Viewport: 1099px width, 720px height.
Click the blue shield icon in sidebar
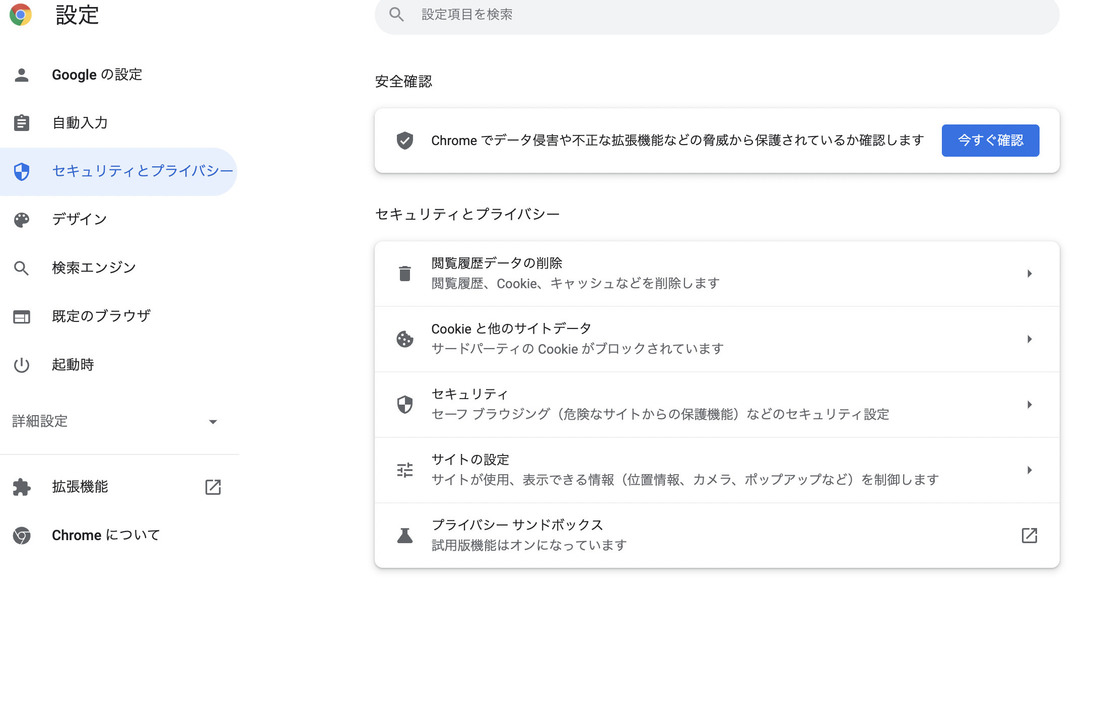point(22,171)
